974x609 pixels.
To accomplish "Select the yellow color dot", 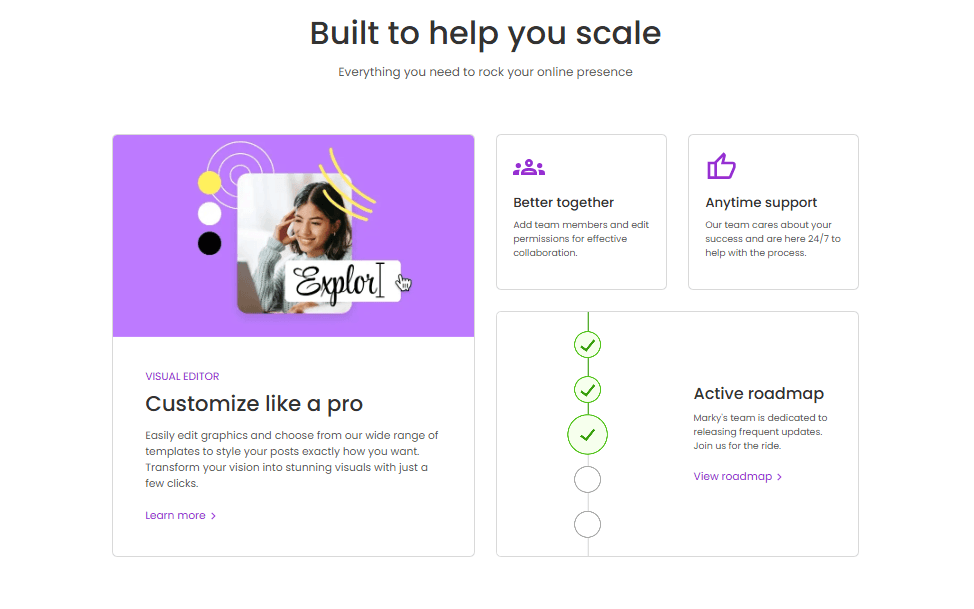I will 209,183.
